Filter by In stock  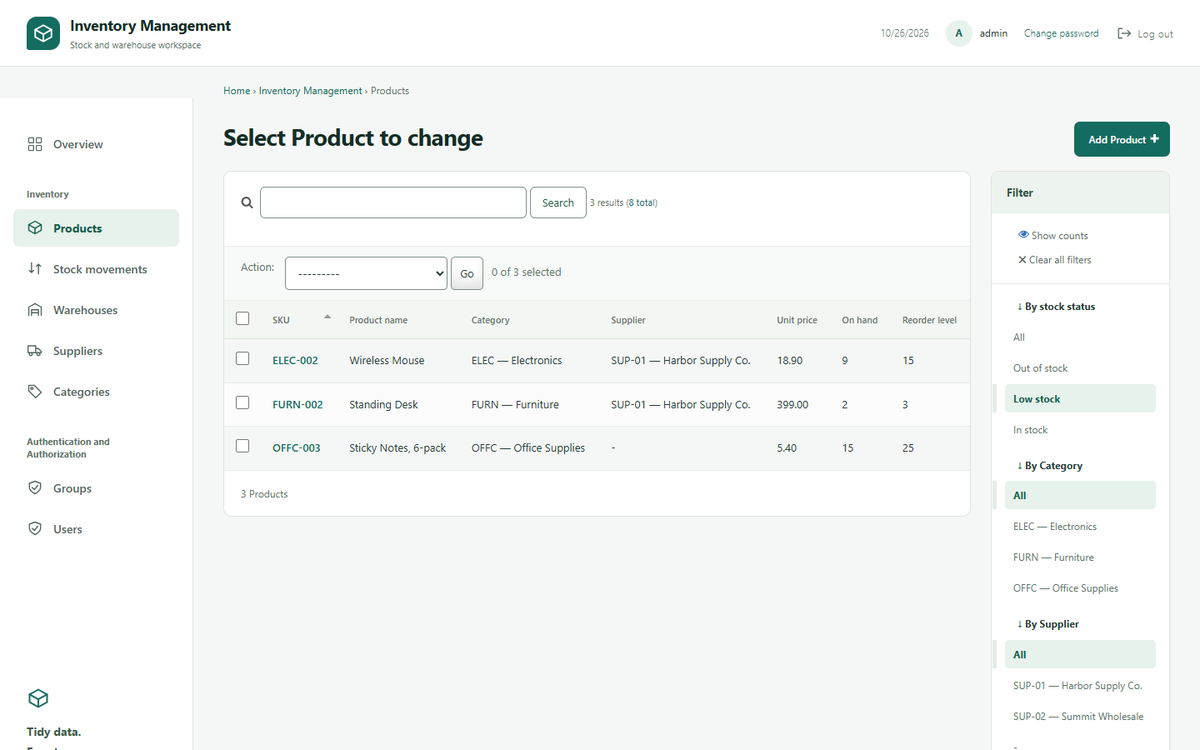click(x=1080, y=430)
